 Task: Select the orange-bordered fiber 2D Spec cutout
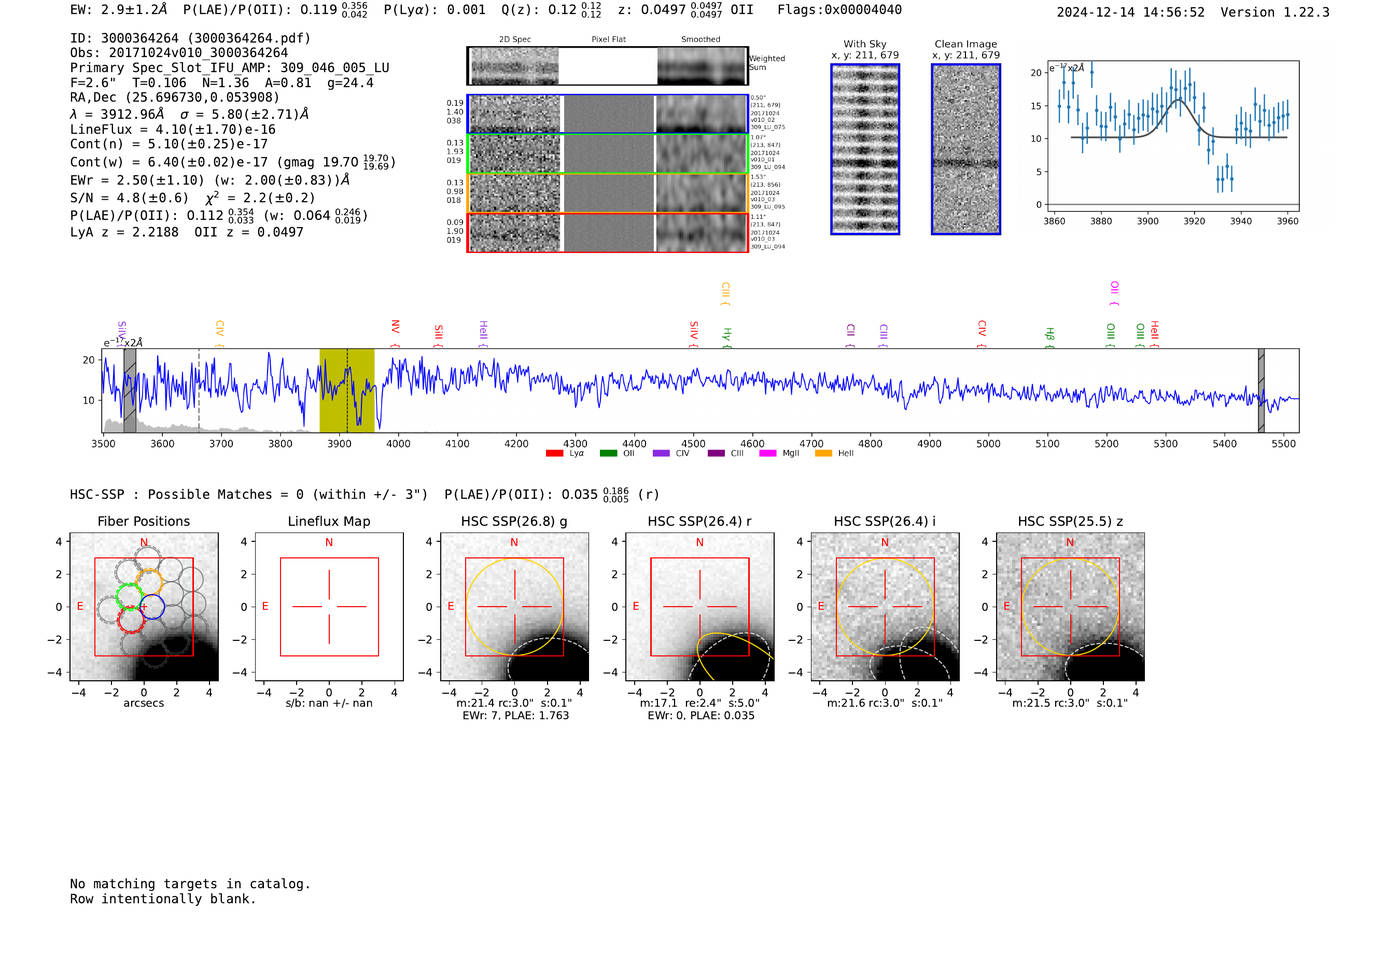[515, 193]
